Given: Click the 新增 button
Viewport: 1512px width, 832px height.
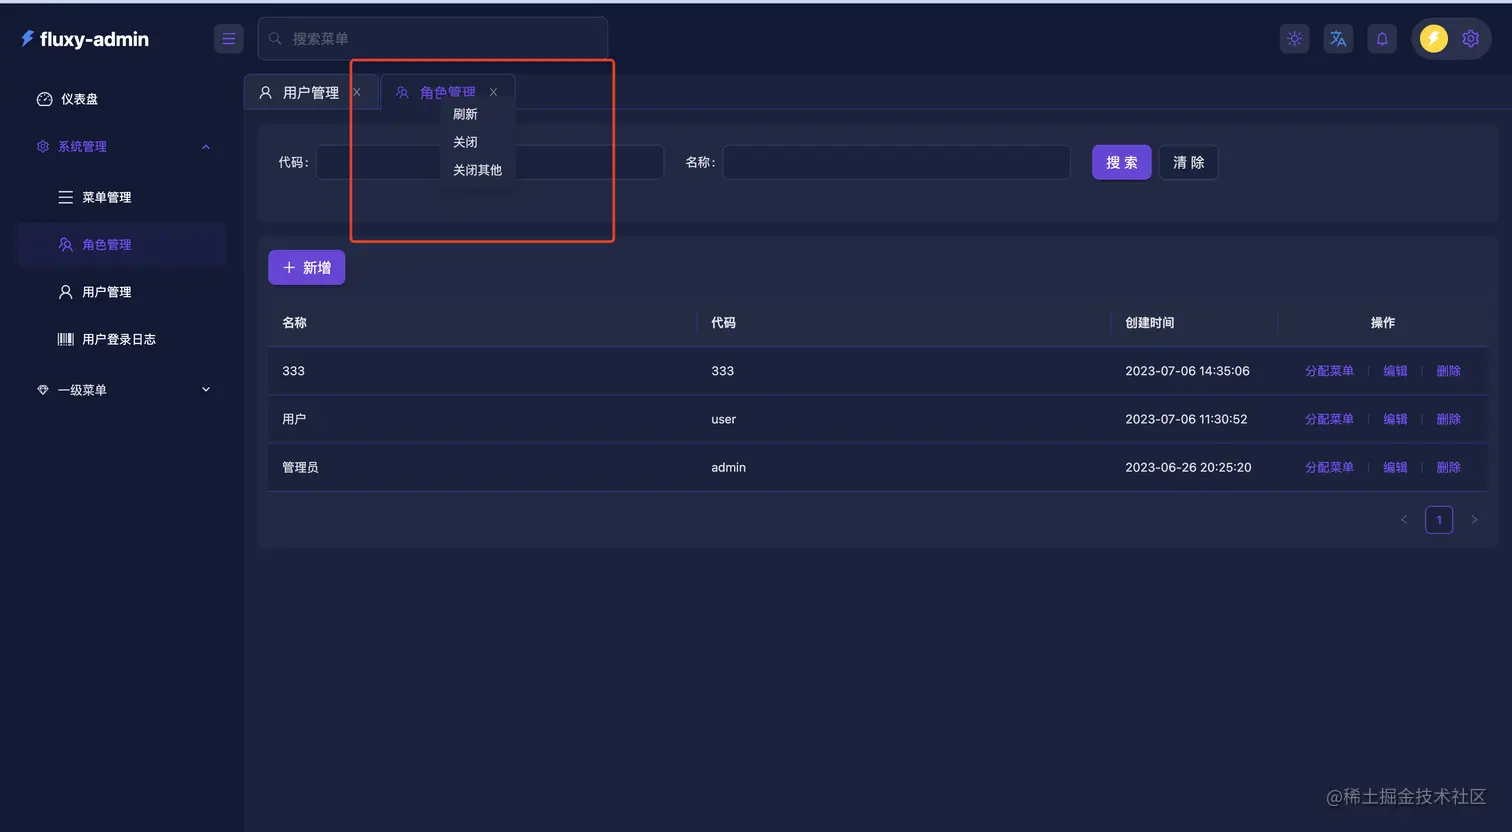Looking at the screenshot, I should click(306, 267).
